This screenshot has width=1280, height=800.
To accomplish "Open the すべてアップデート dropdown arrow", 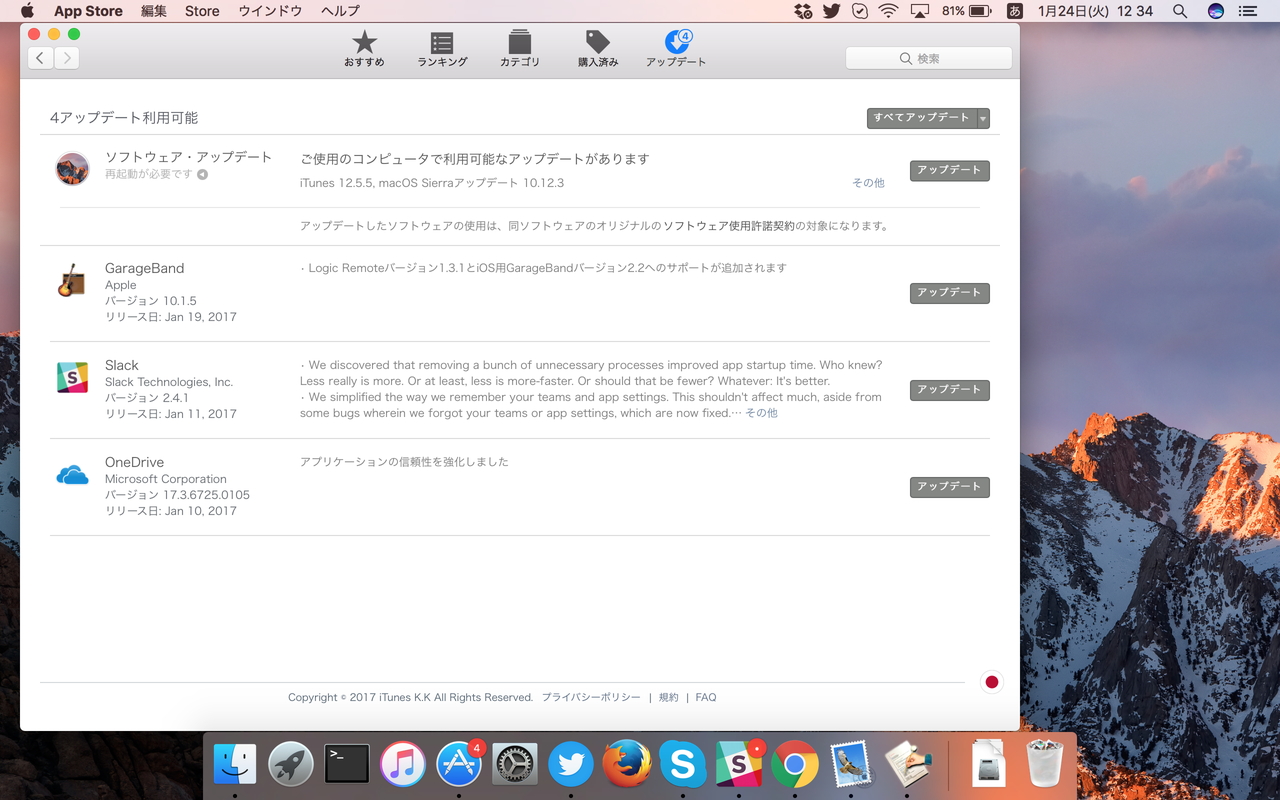I will [x=982, y=117].
